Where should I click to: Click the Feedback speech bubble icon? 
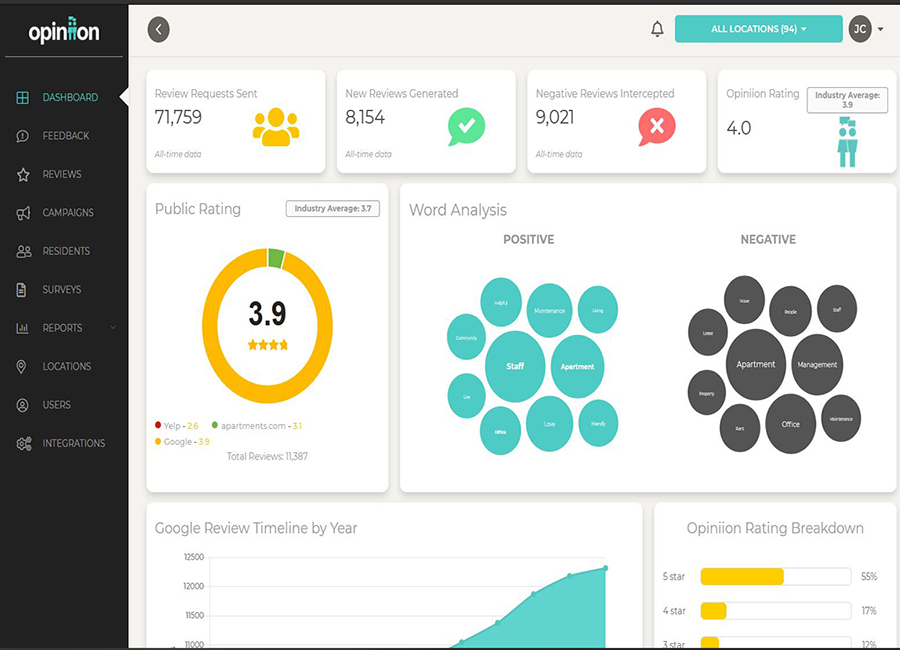click(x=23, y=136)
